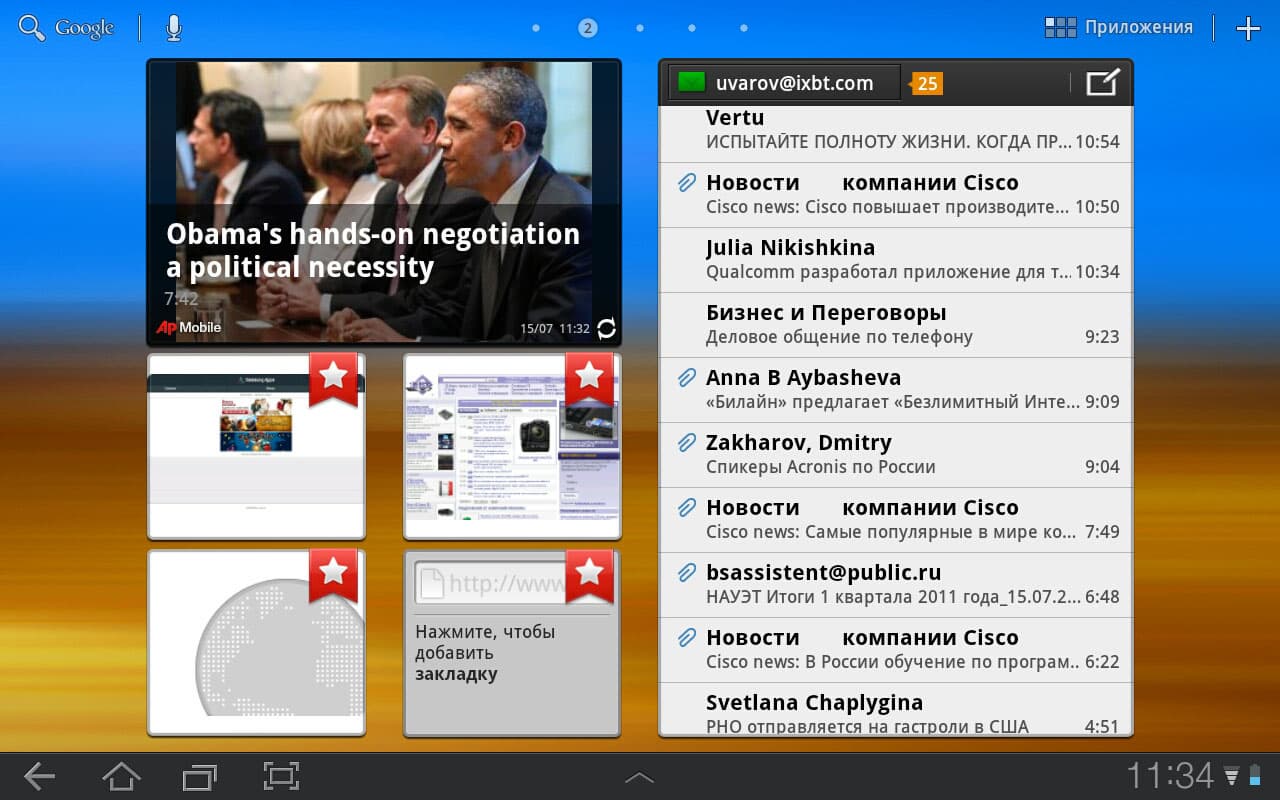Open the Бизнес и Переговоры email
The width and height of the screenshot is (1280, 800).
coord(895,325)
